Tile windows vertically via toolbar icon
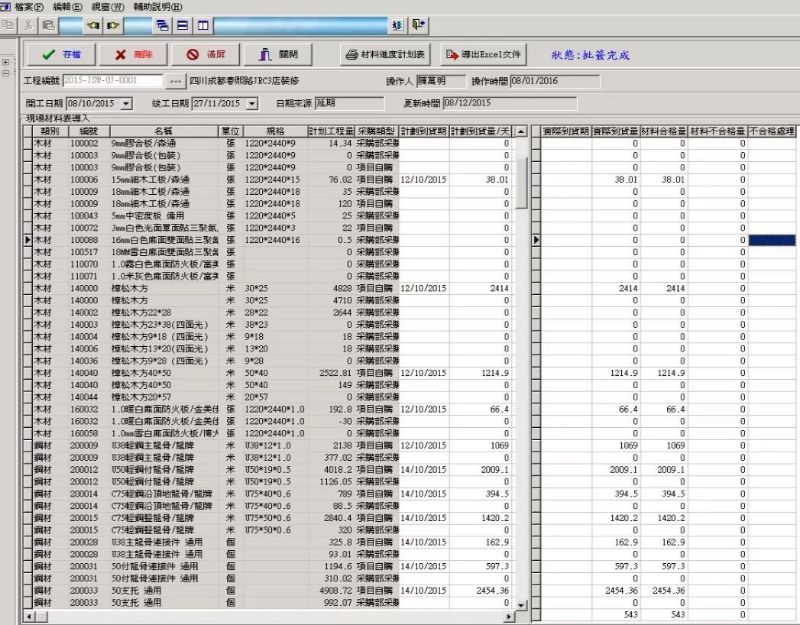The width and height of the screenshot is (800, 625). point(203,25)
